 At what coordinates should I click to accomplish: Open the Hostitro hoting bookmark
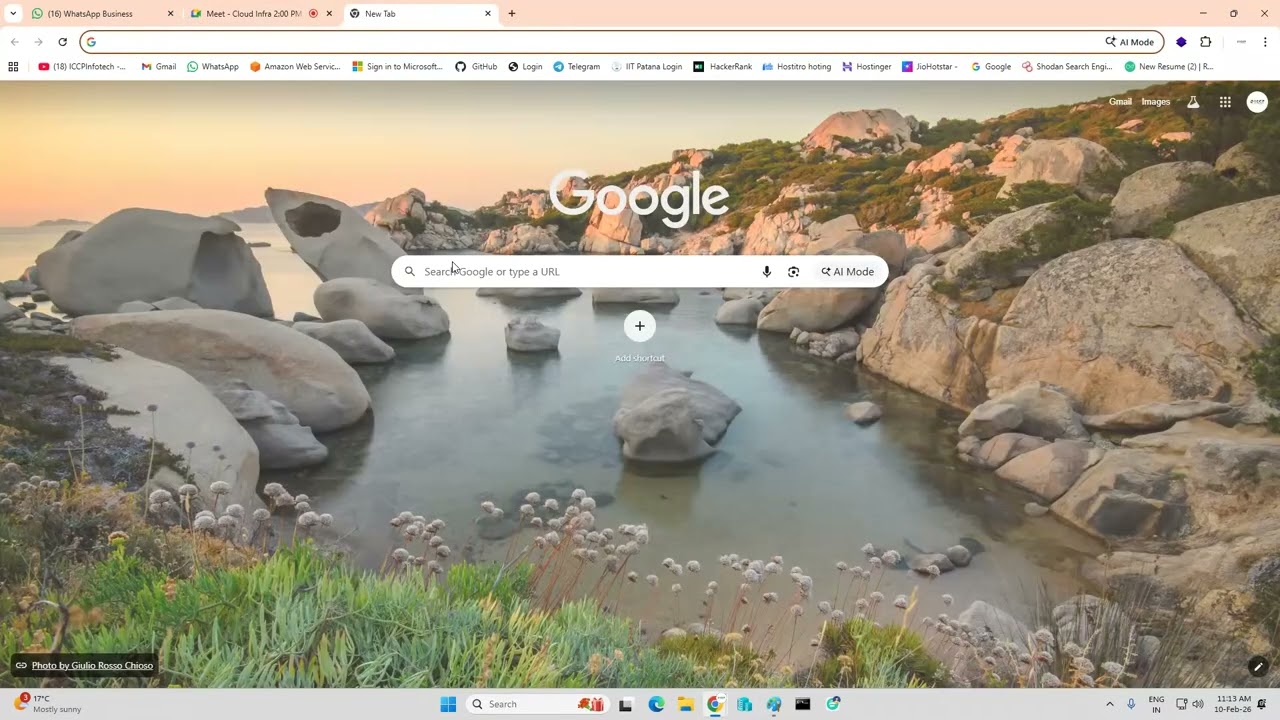pyautogui.click(x=797, y=67)
